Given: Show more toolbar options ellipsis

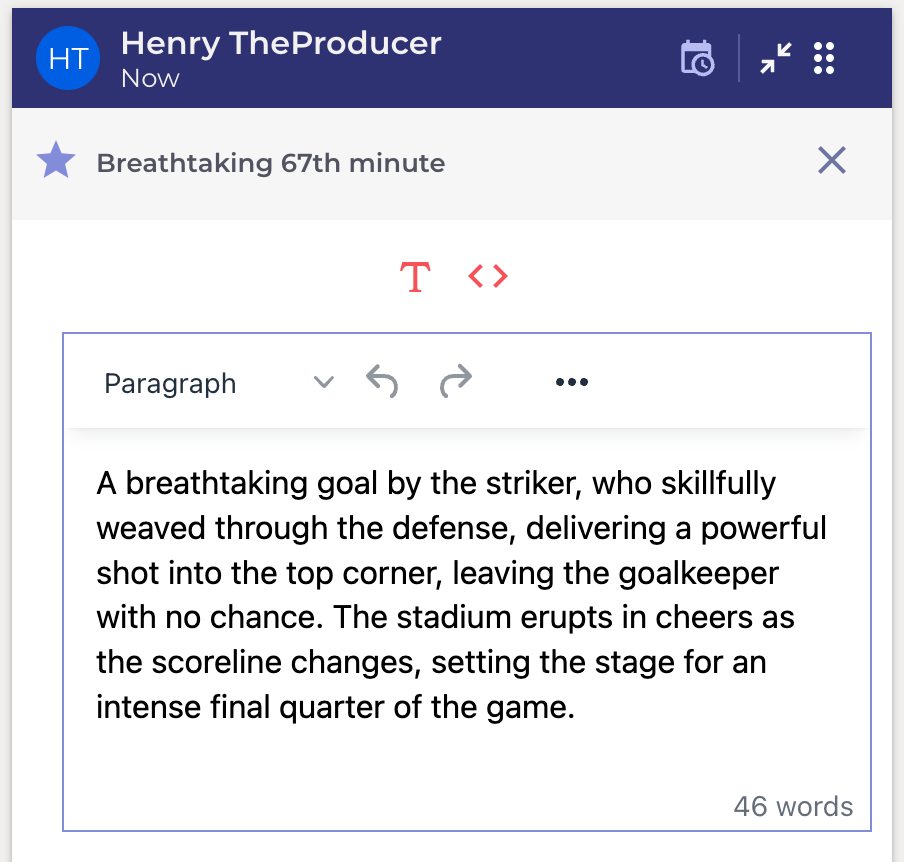Looking at the screenshot, I should [571, 382].
